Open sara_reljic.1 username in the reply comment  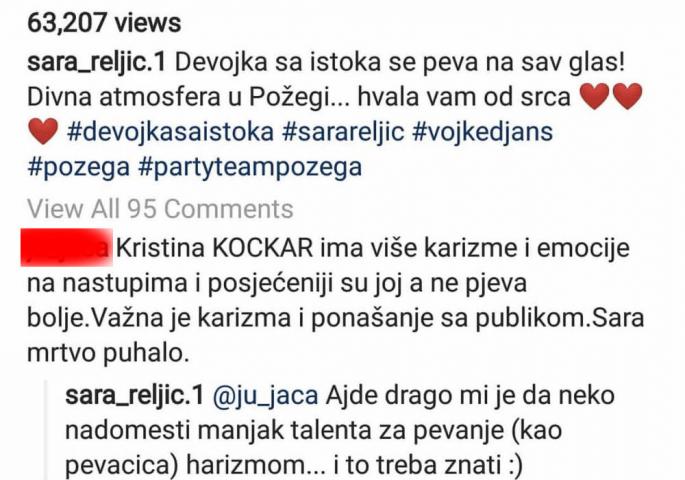coord(135,395)
